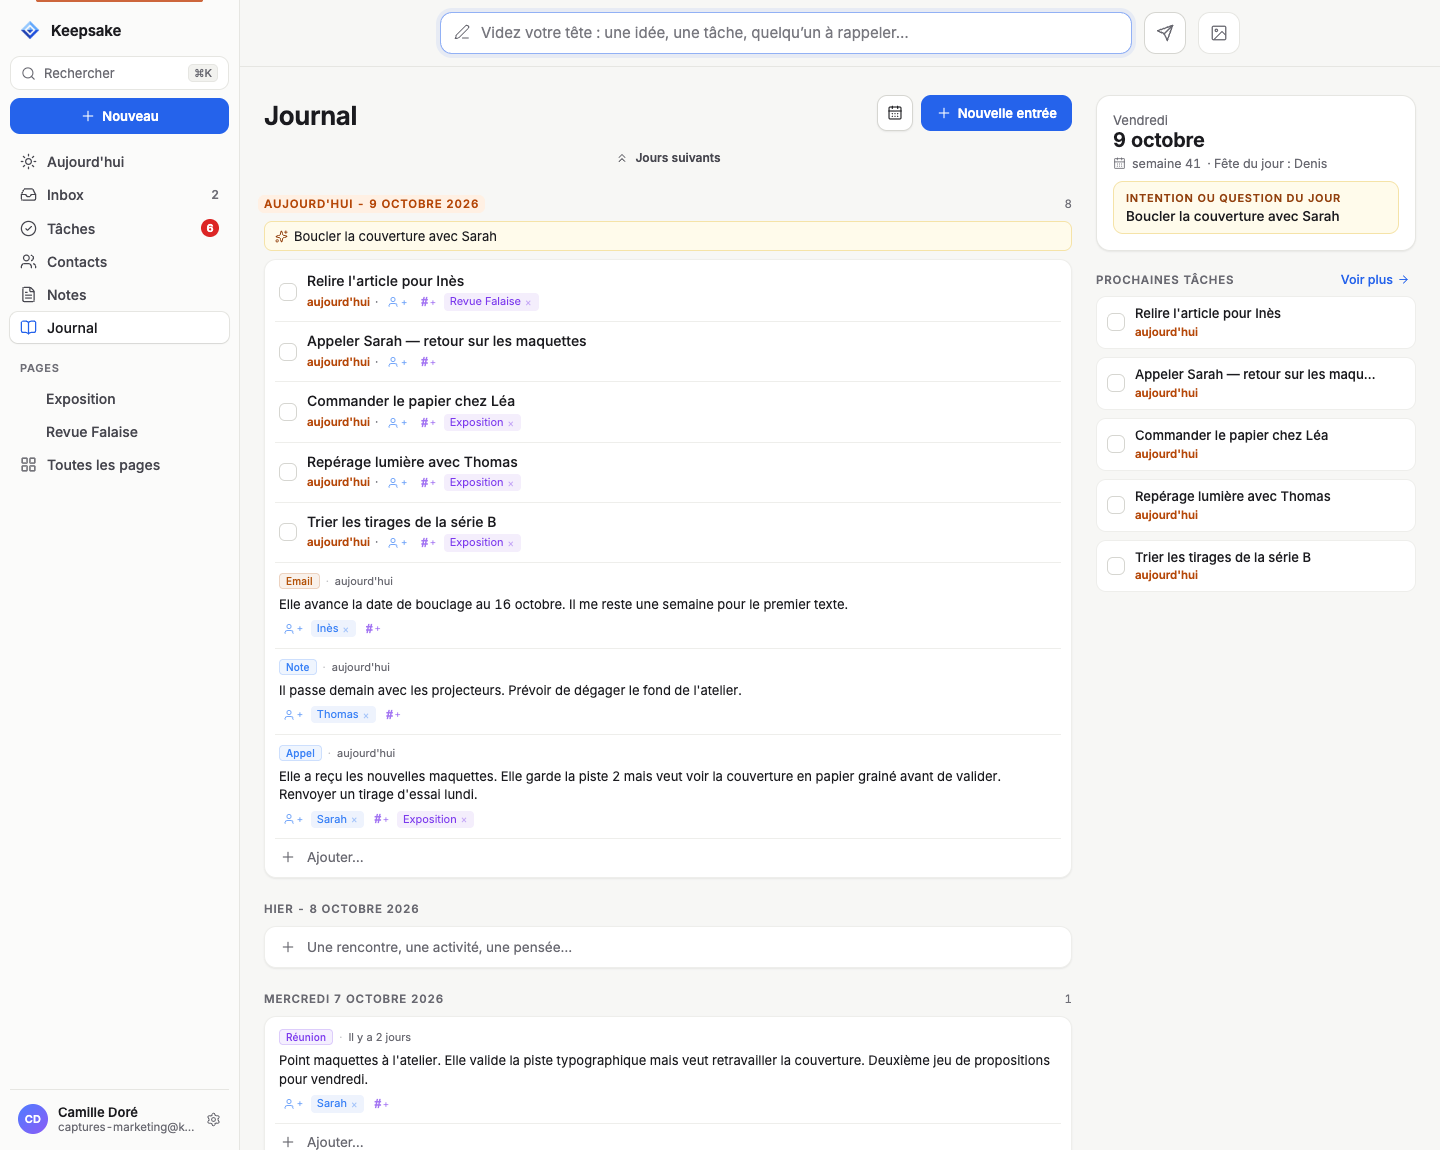Image resolution: width=1440 pixels, height=1150 pixels.
Task: Click the send paper-plane icon
Action: pos(1165,33)
